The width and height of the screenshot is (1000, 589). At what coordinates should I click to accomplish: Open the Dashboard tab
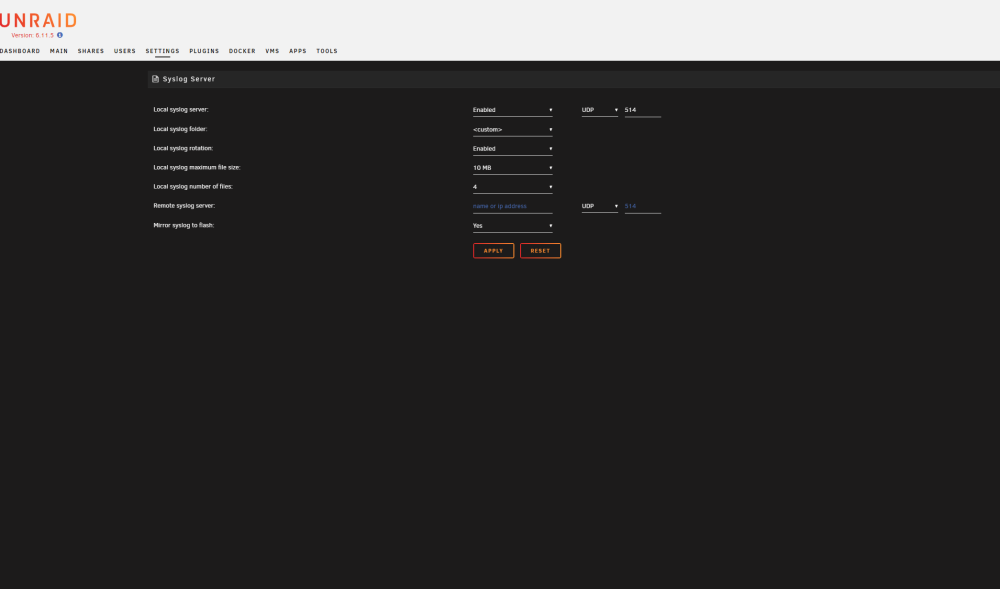tap(20, 51)
